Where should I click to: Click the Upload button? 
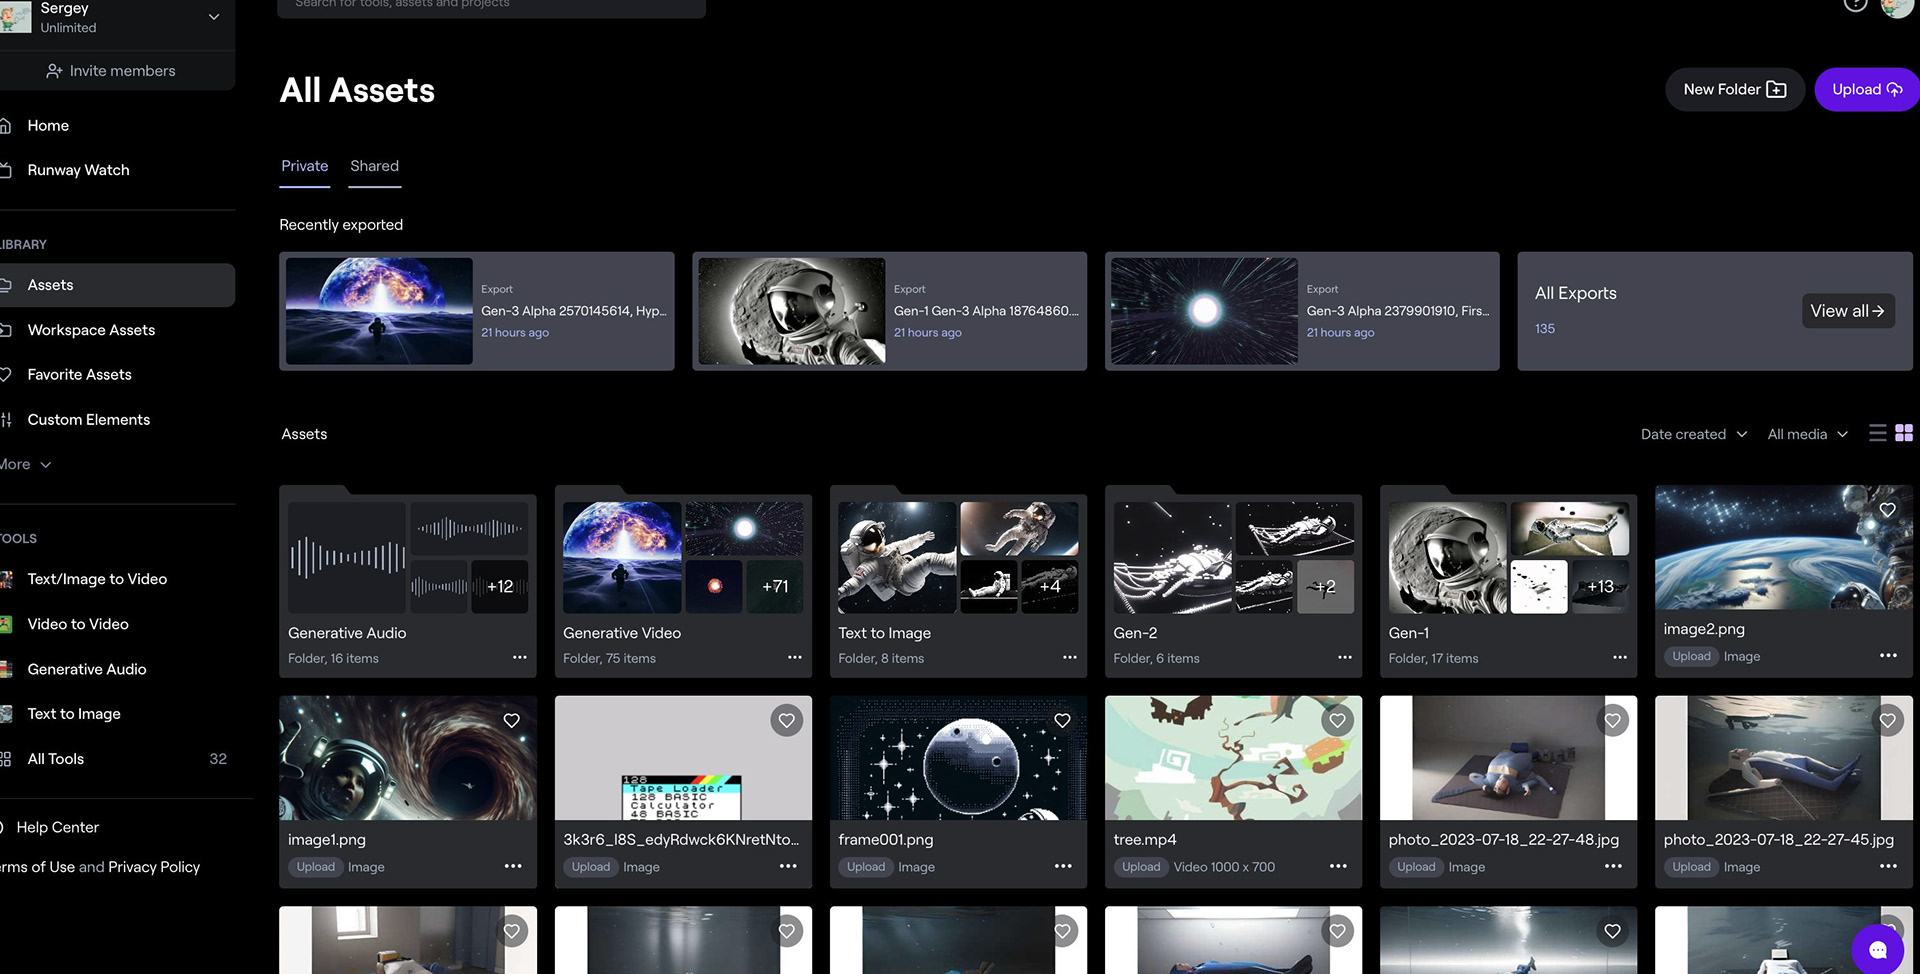pyautogui.click(x=1866, y=89)
